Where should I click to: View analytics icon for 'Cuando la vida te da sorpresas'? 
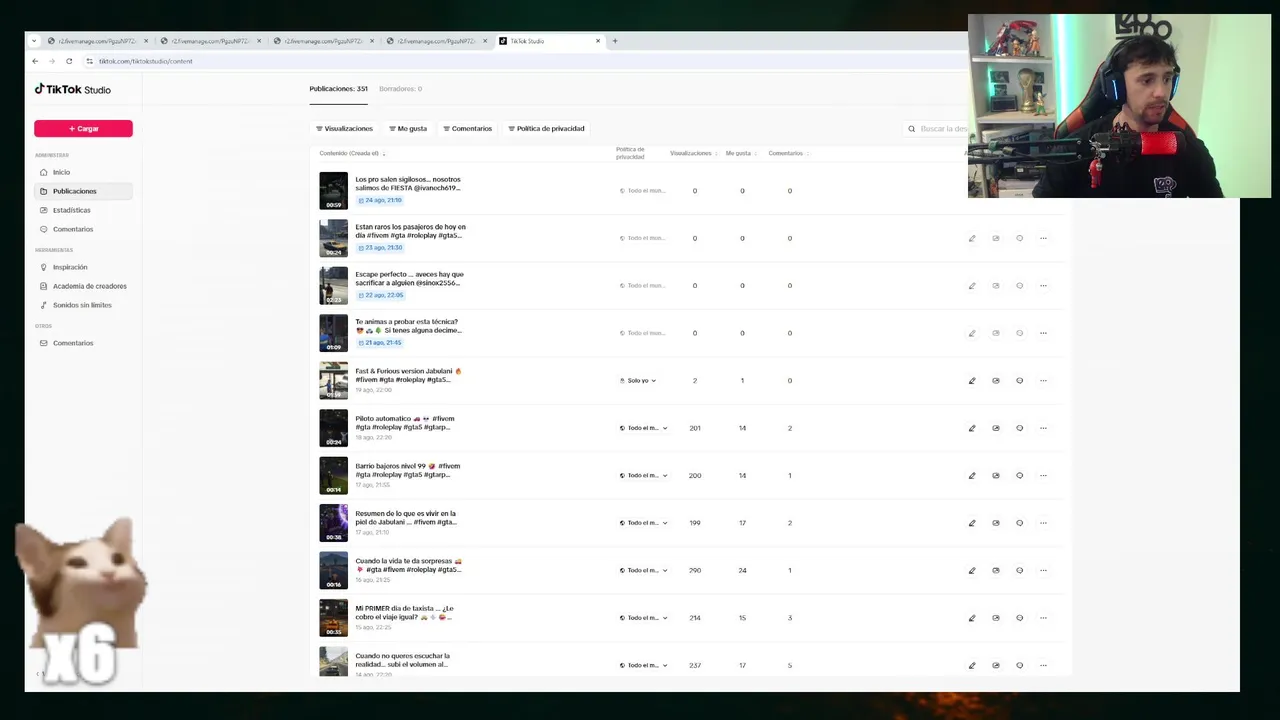(996, 571)
